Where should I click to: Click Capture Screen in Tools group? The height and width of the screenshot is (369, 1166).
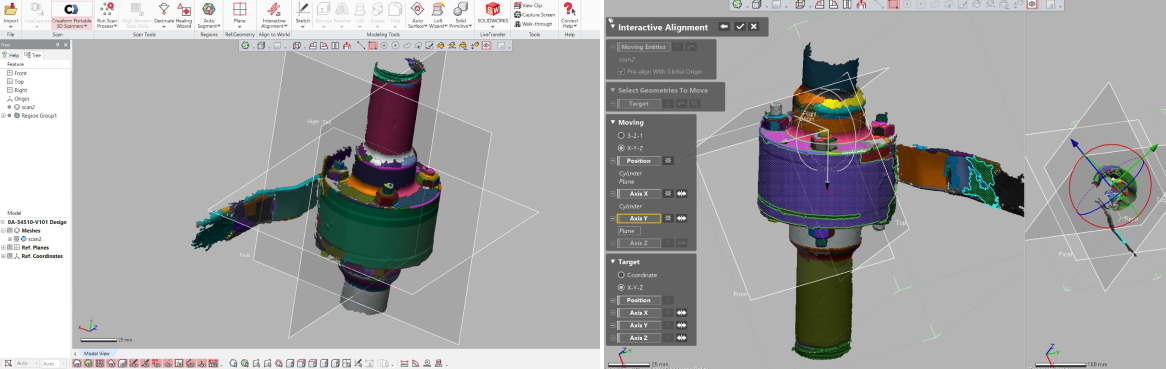(534, 14)
